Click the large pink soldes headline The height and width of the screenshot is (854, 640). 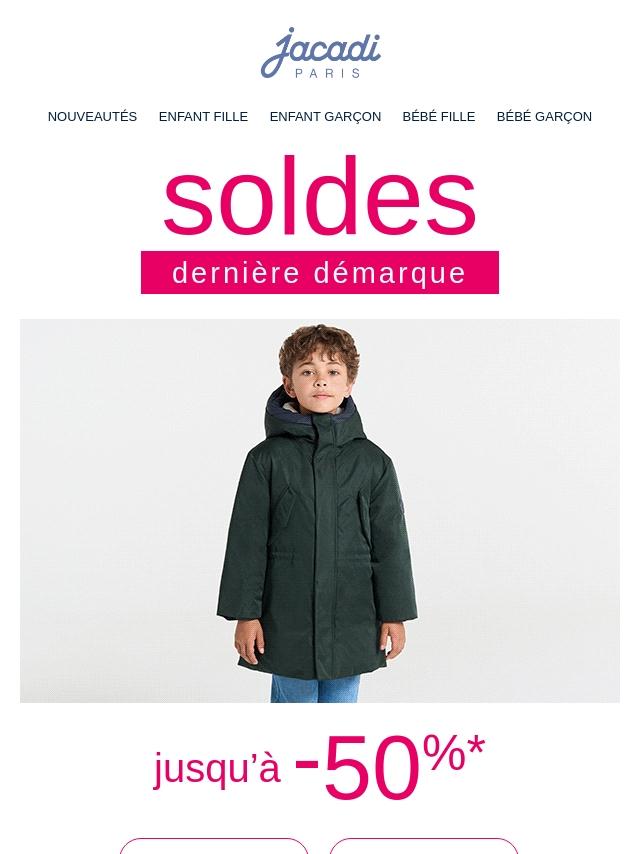320,196
